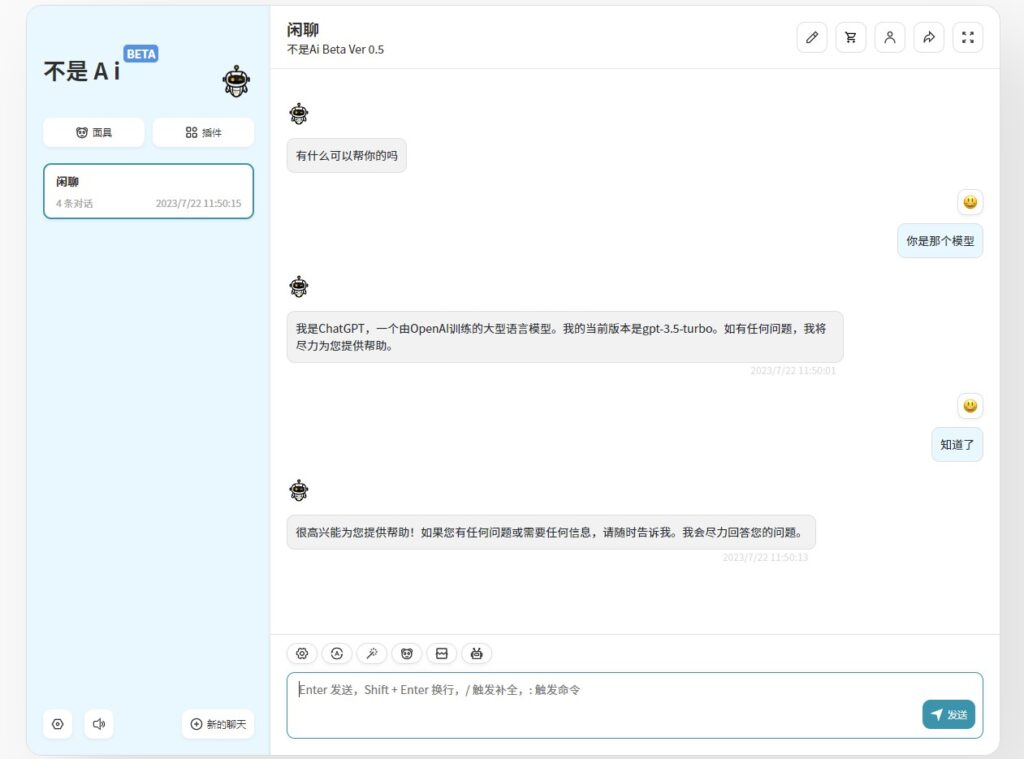Open the masks panel via the robot face icon

pos(407,653)
